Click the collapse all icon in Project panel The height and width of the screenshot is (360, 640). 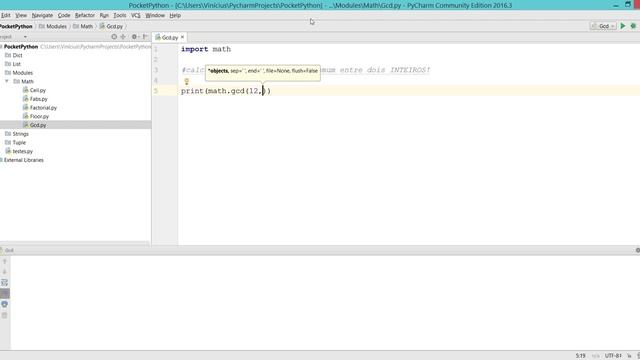(x=123, y=37)
